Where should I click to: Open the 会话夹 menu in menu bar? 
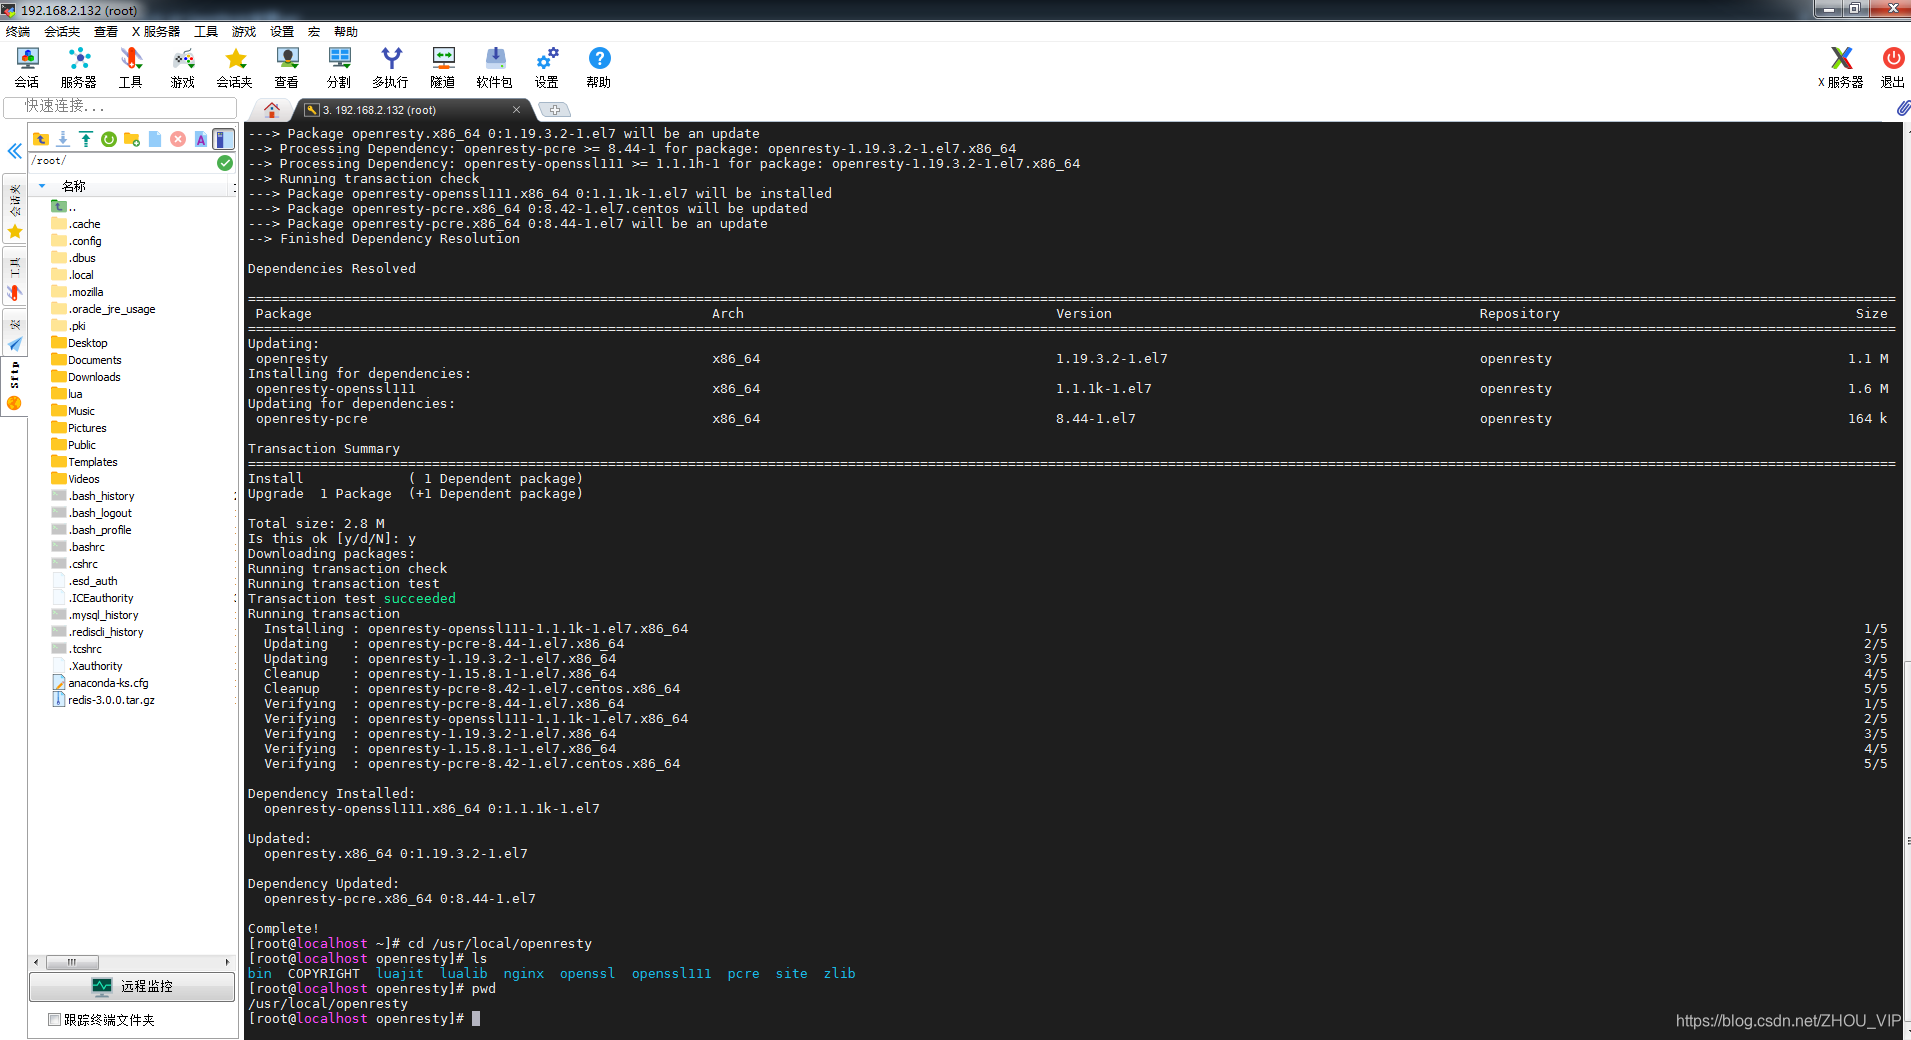(x=62, y=32)
